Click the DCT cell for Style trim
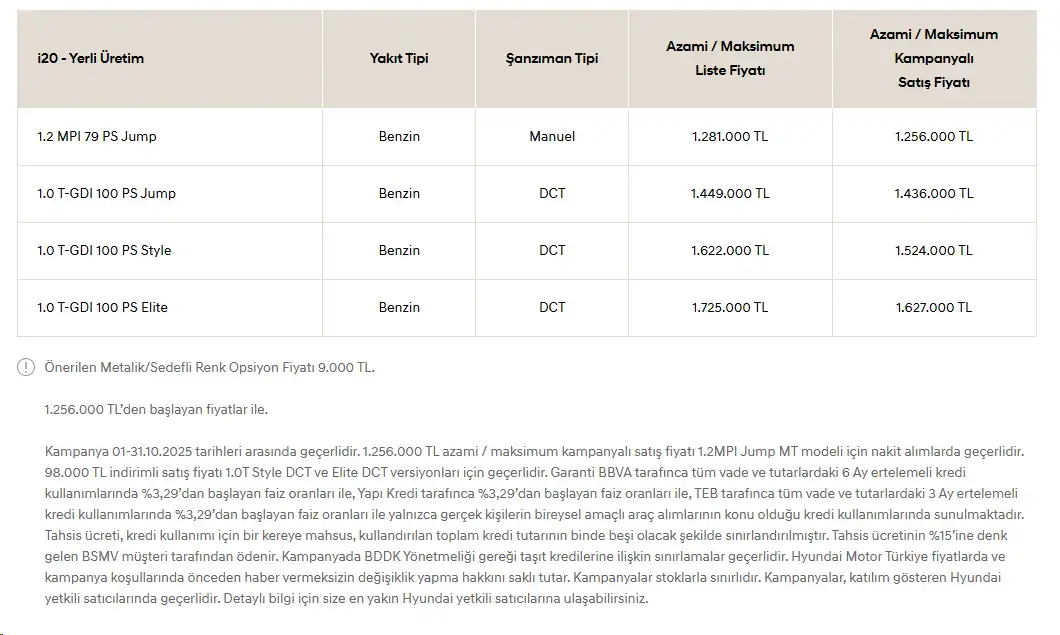The image size is (1060, 635). (552, 250)
